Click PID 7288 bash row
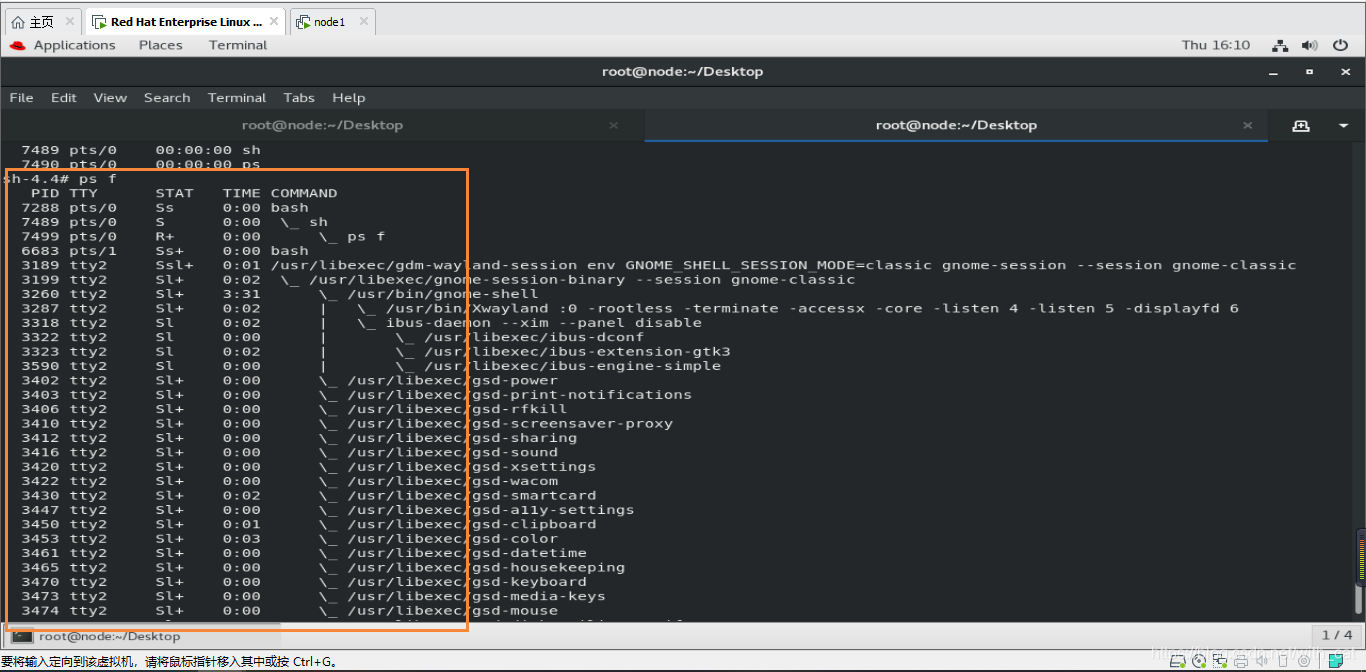Viewport: 1366px width, 672px height. point(165,208)
